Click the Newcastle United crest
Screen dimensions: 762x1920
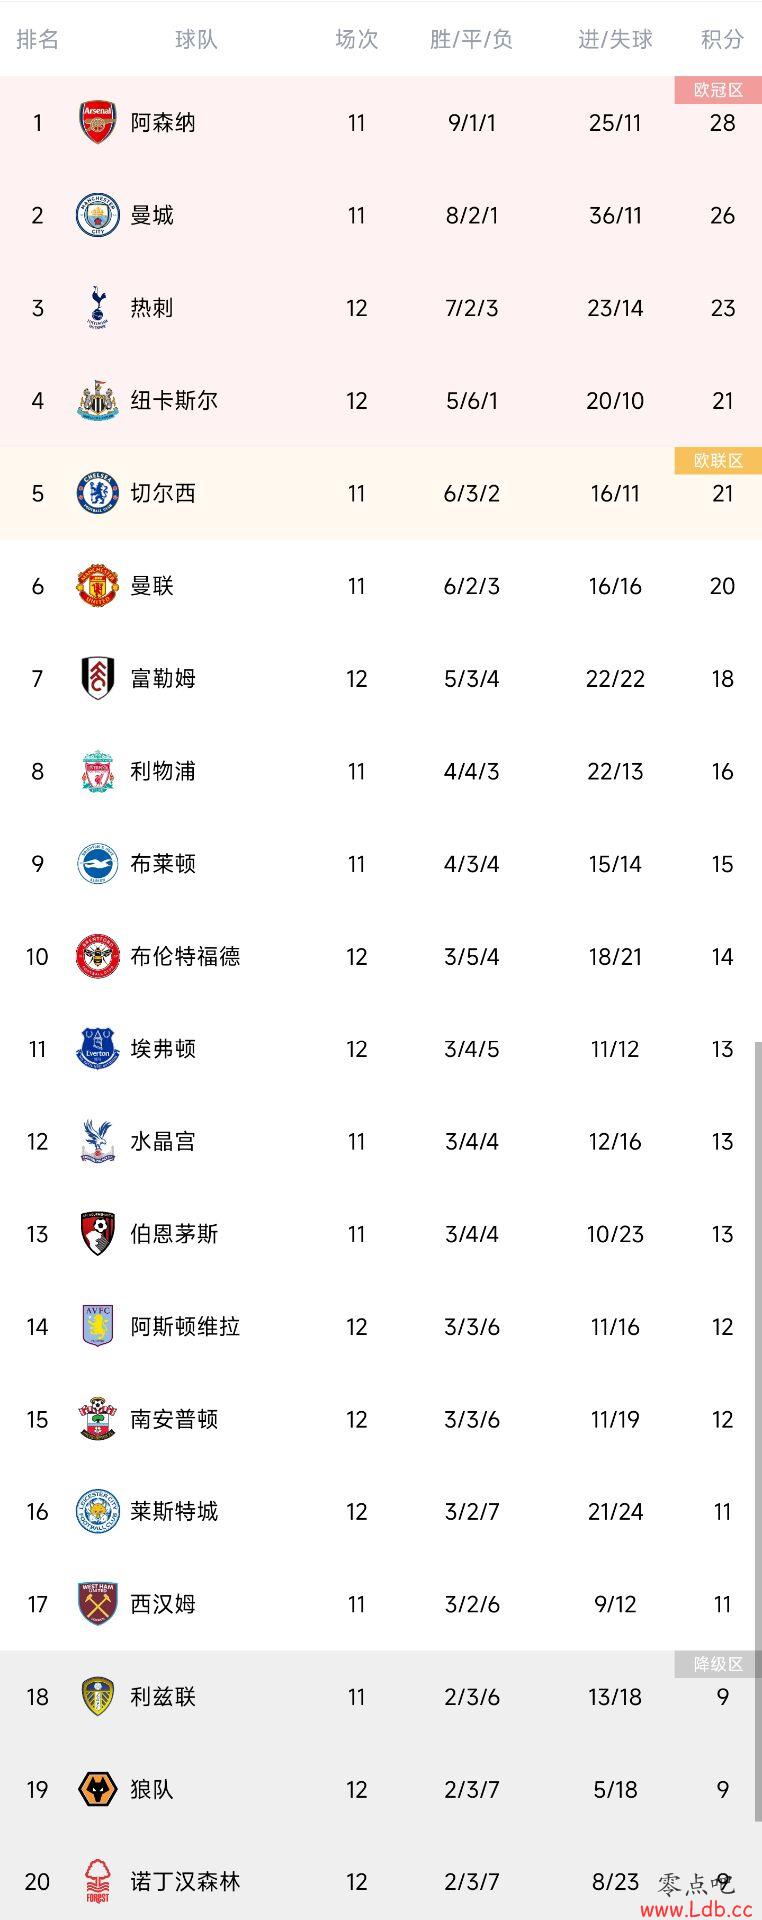pos(98,400)
